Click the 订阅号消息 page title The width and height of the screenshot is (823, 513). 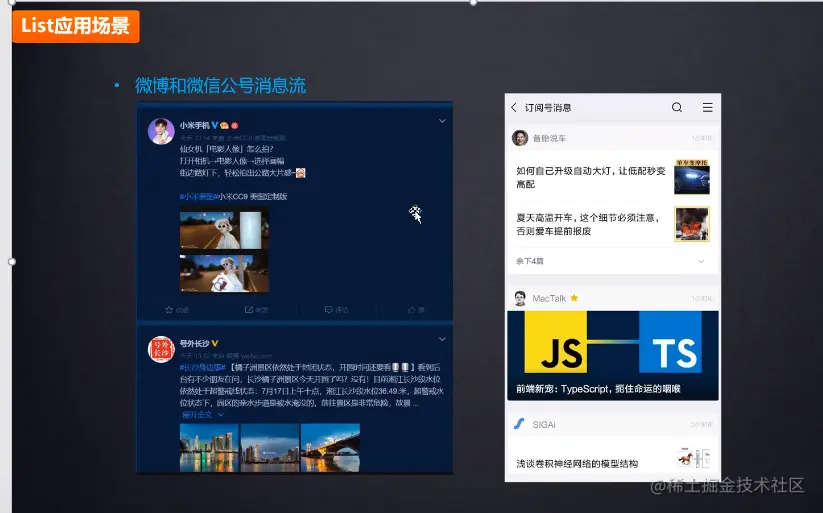pyautogui.click(x=548, y=108)
